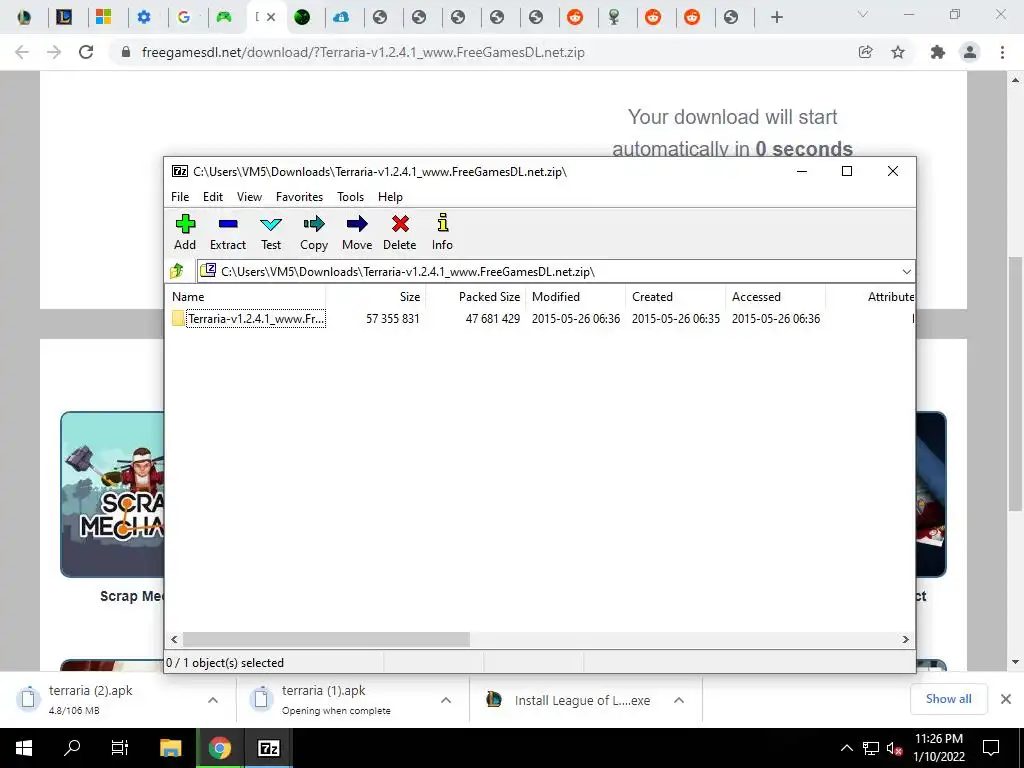Image resolution: width=1024 pixels, height=768 pixels.
Task: Click the Chrome back arrow
Action: pyautogui.click(x=22, y=52)
